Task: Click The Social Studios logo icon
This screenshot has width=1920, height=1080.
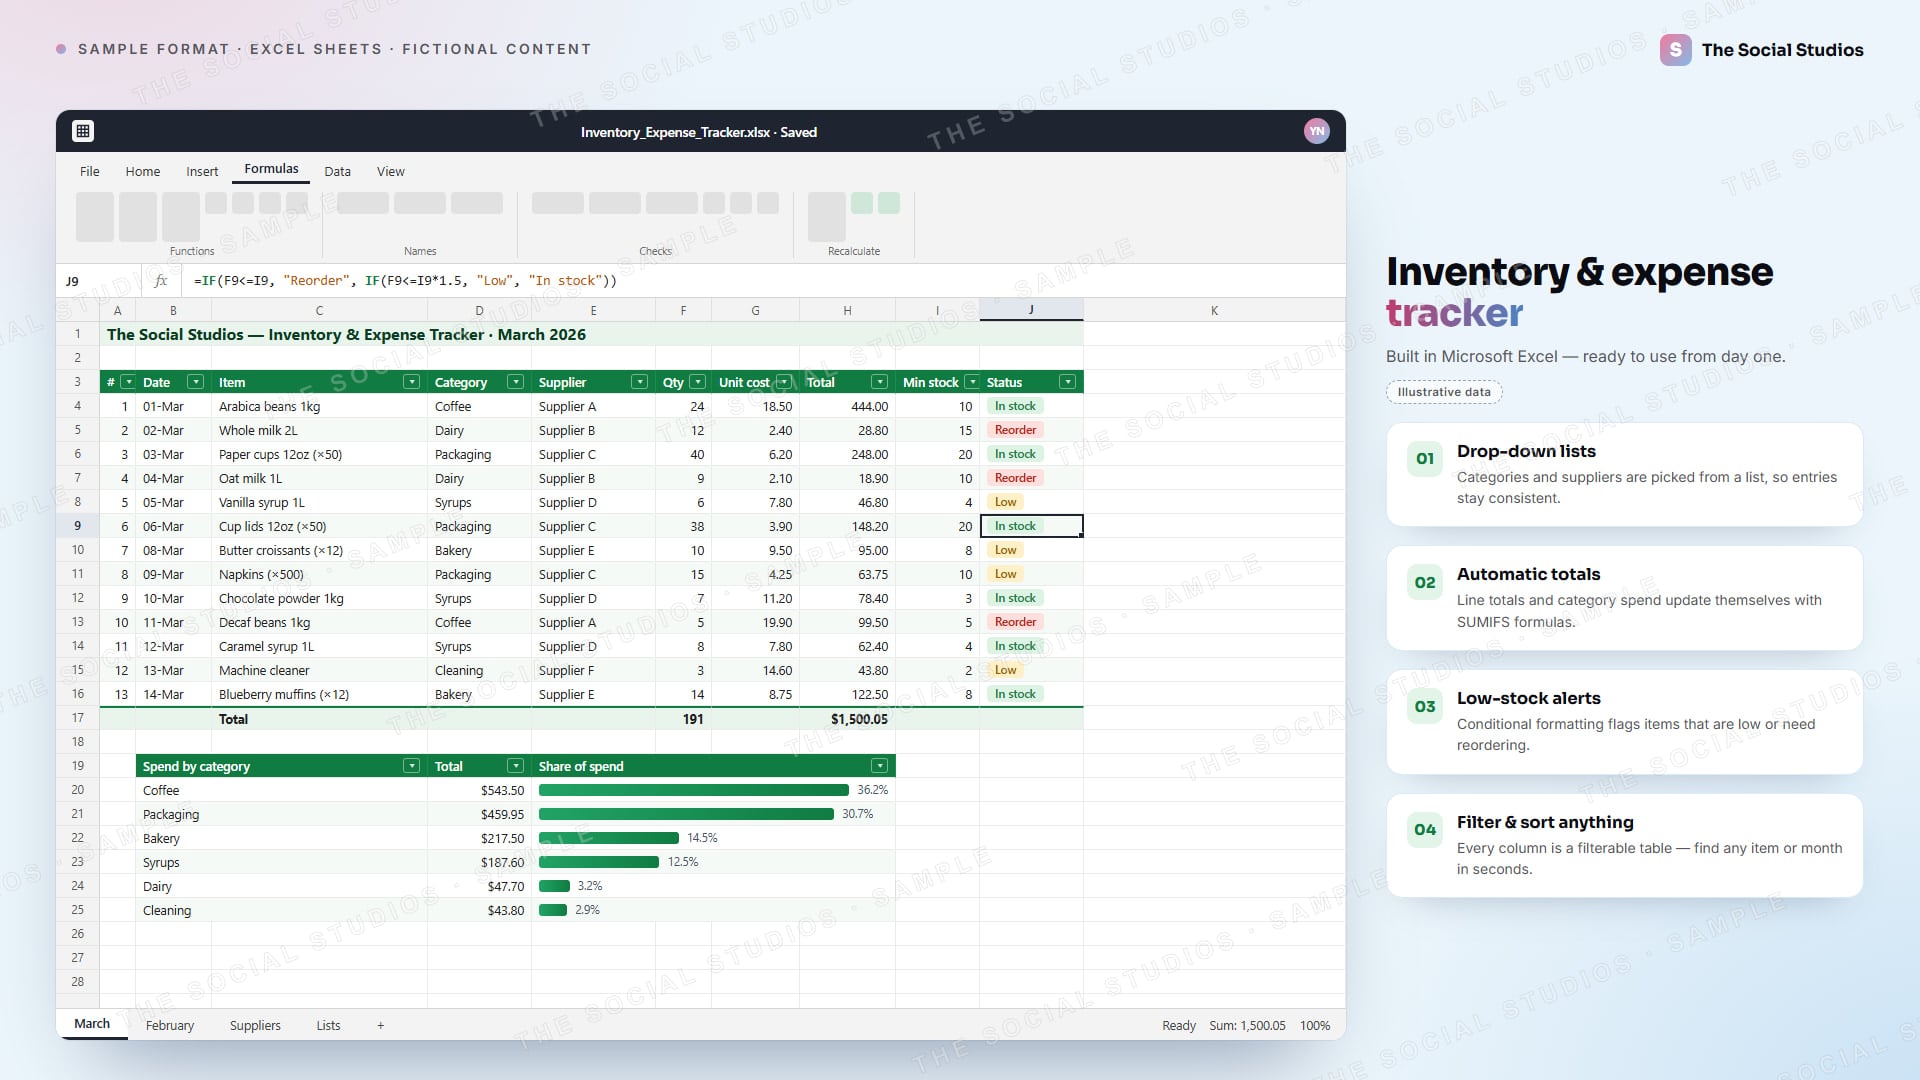Action: click(1675, 50)
